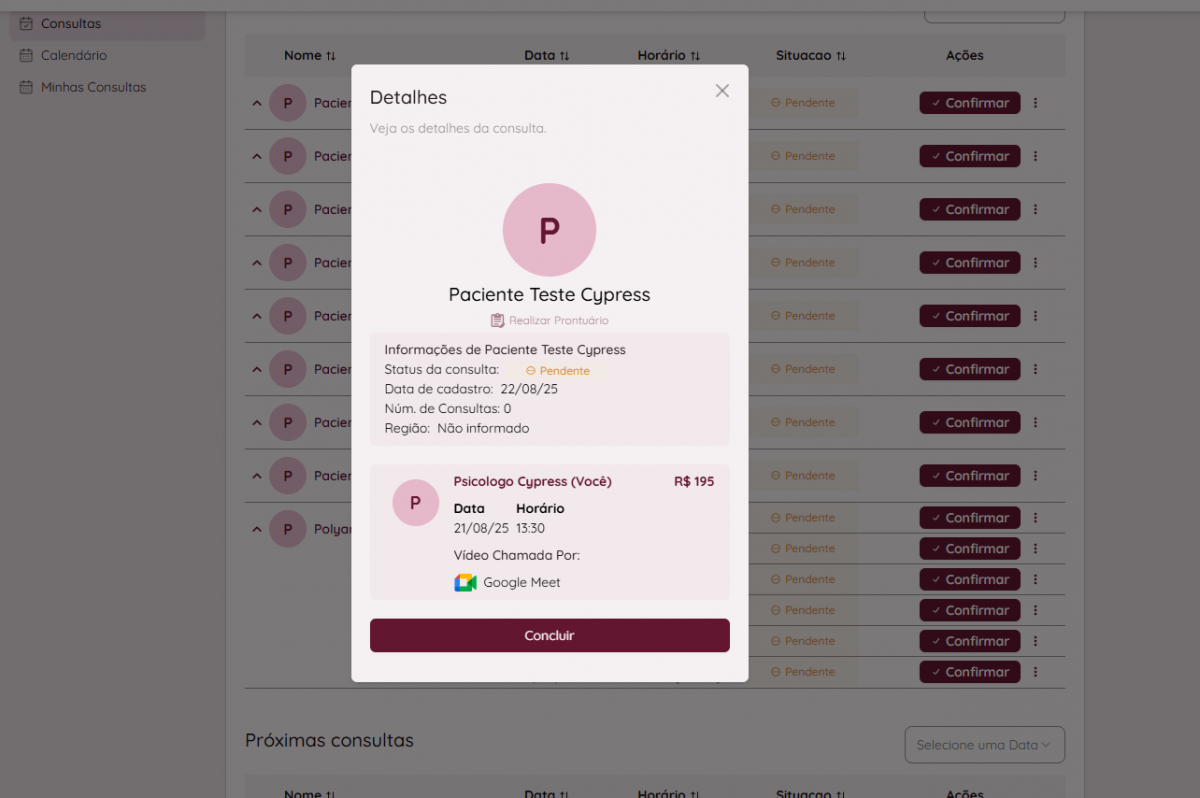Close the Detalhes dialog with X

[x=722, y=91]
